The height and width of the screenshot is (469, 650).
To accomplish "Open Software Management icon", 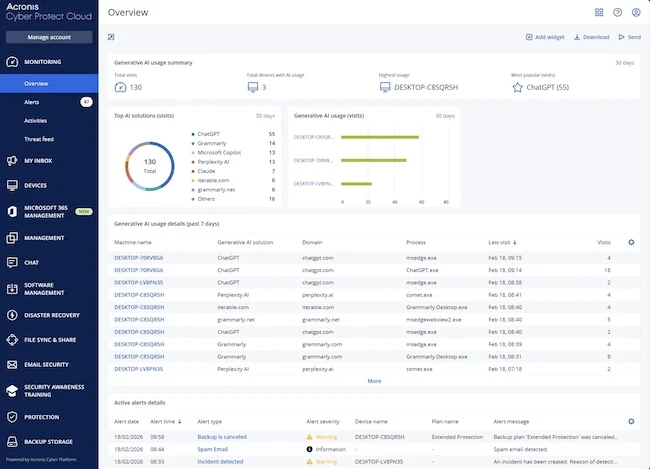I will click(x=12, y=289).
